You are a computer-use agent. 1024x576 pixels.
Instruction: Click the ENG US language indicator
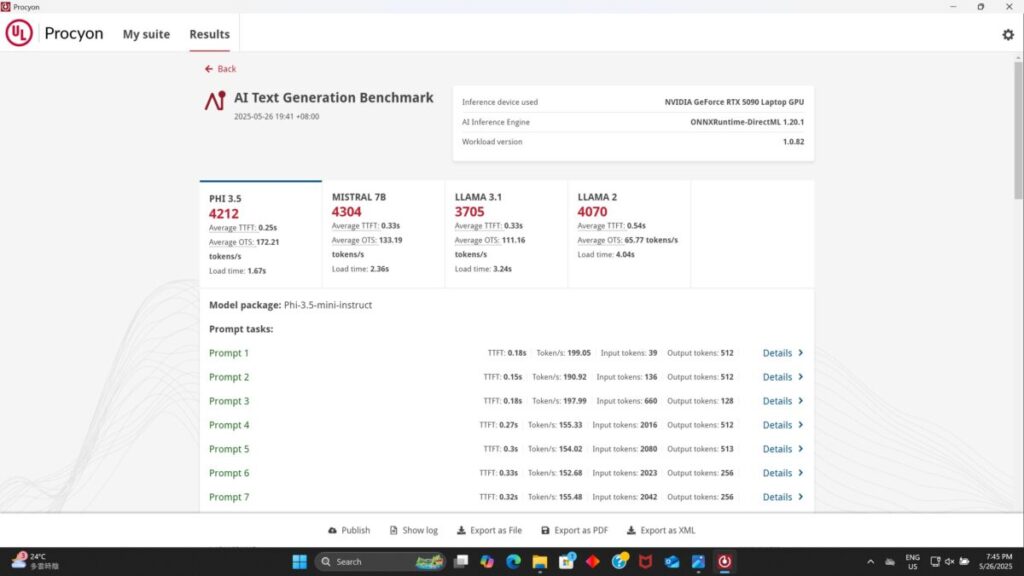click(x=912, y=562)
